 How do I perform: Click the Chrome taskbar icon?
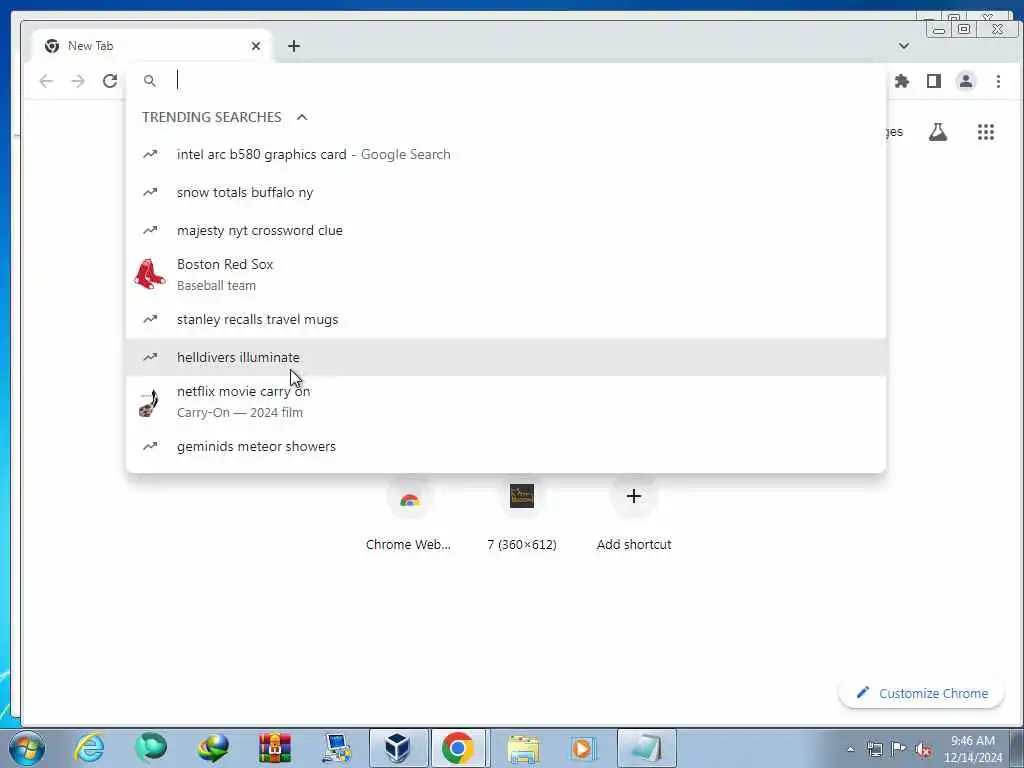tap(458, 748)
